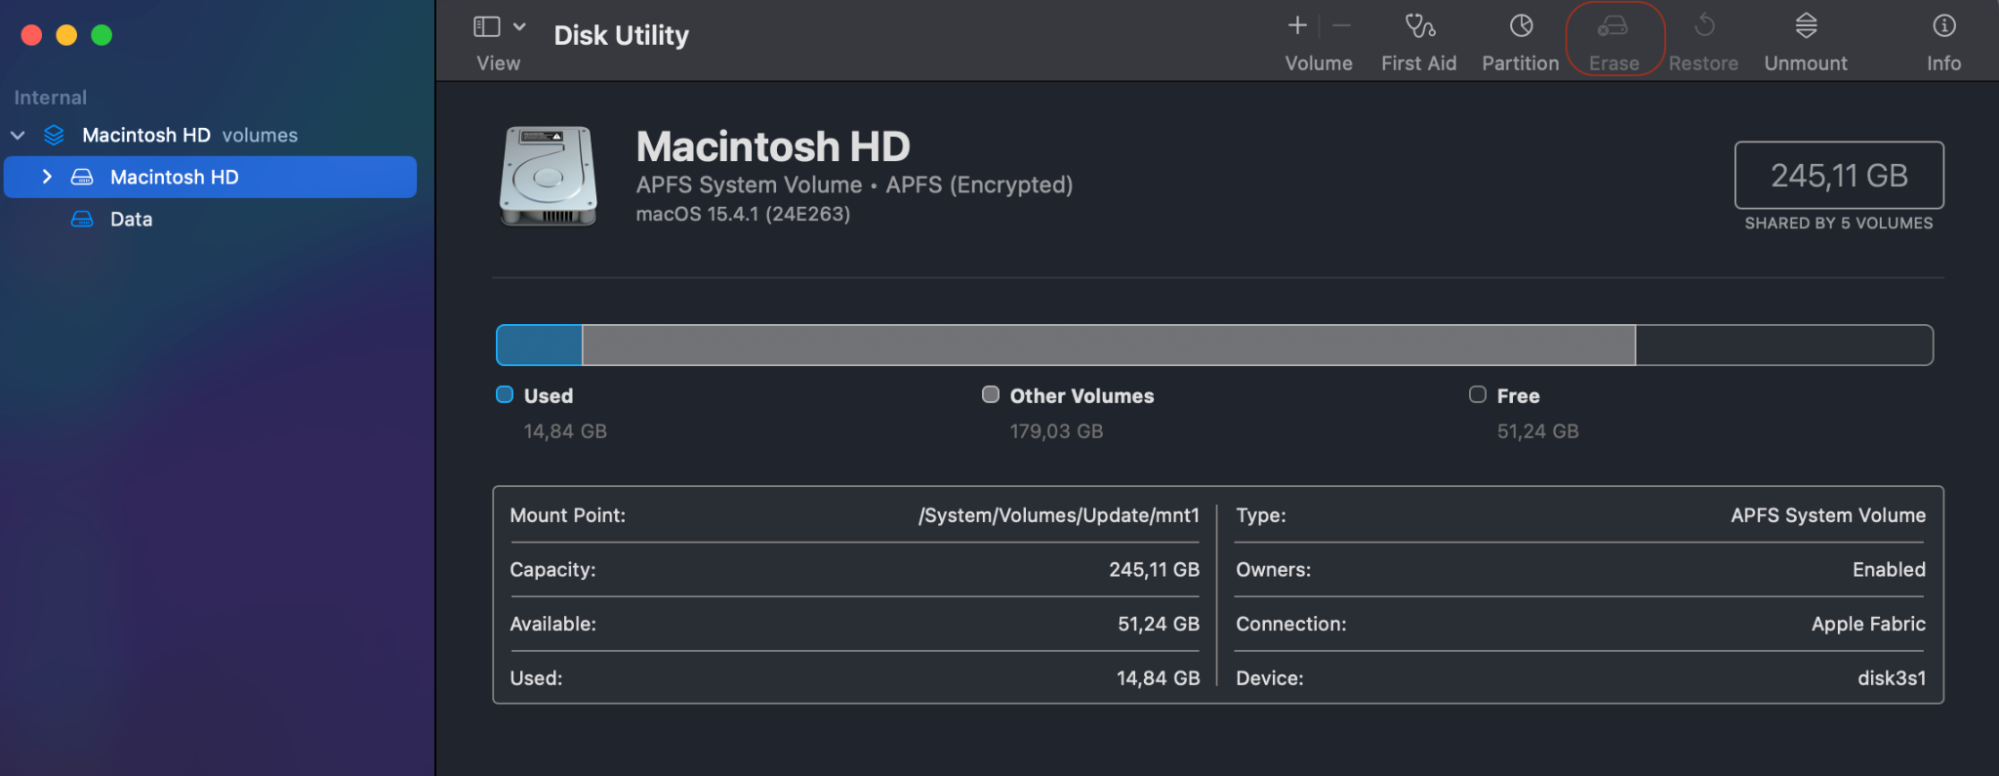Click the mount point path /System/Volumes/Update/mnt1
1999x776 pixels.
point(1059,515)
